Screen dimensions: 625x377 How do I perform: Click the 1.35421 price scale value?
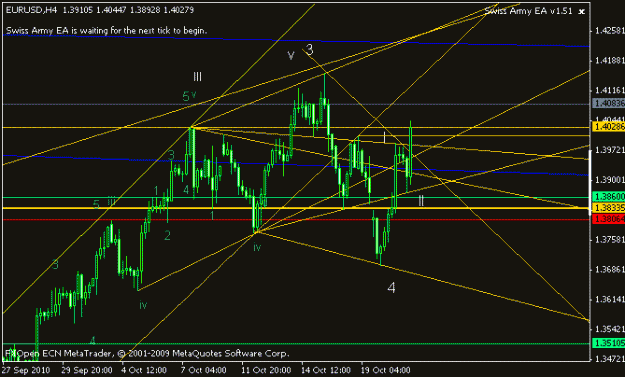(x=609, y=329)
